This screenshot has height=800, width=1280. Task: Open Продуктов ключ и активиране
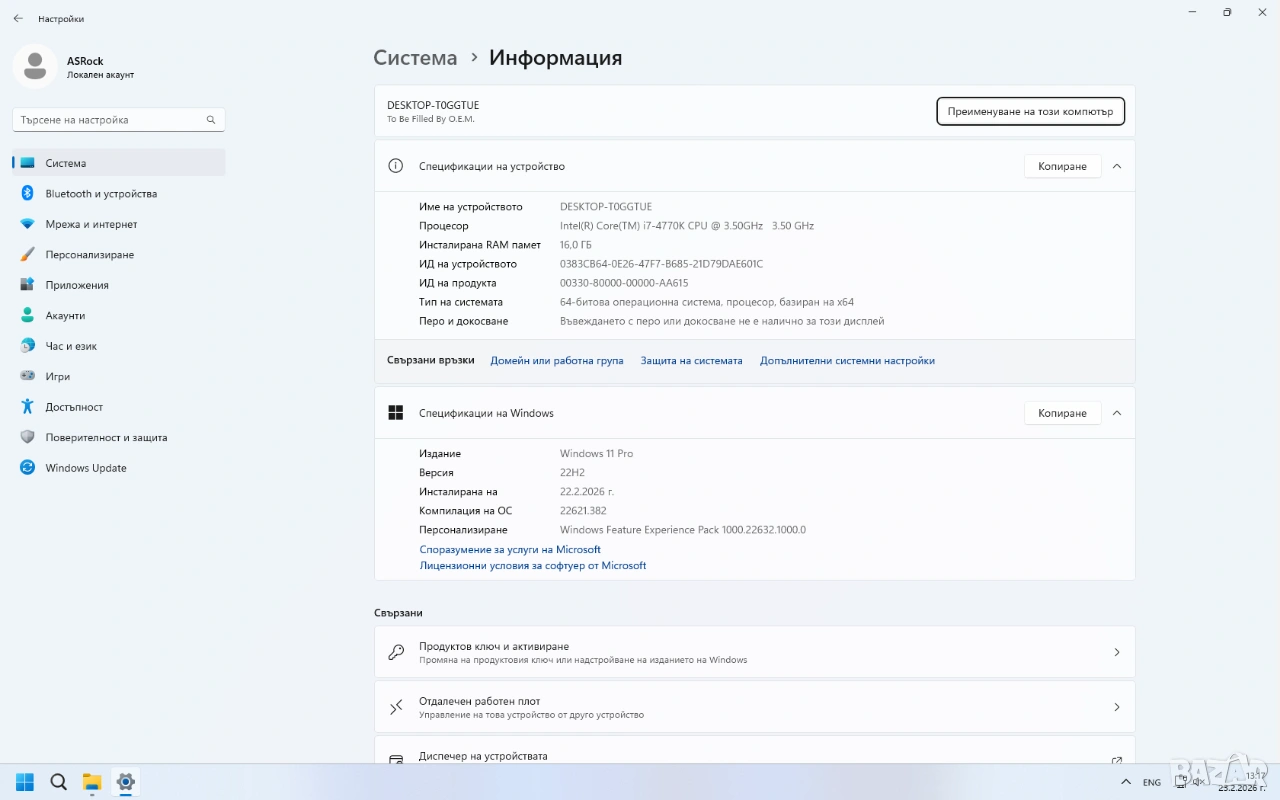[754, 652]
